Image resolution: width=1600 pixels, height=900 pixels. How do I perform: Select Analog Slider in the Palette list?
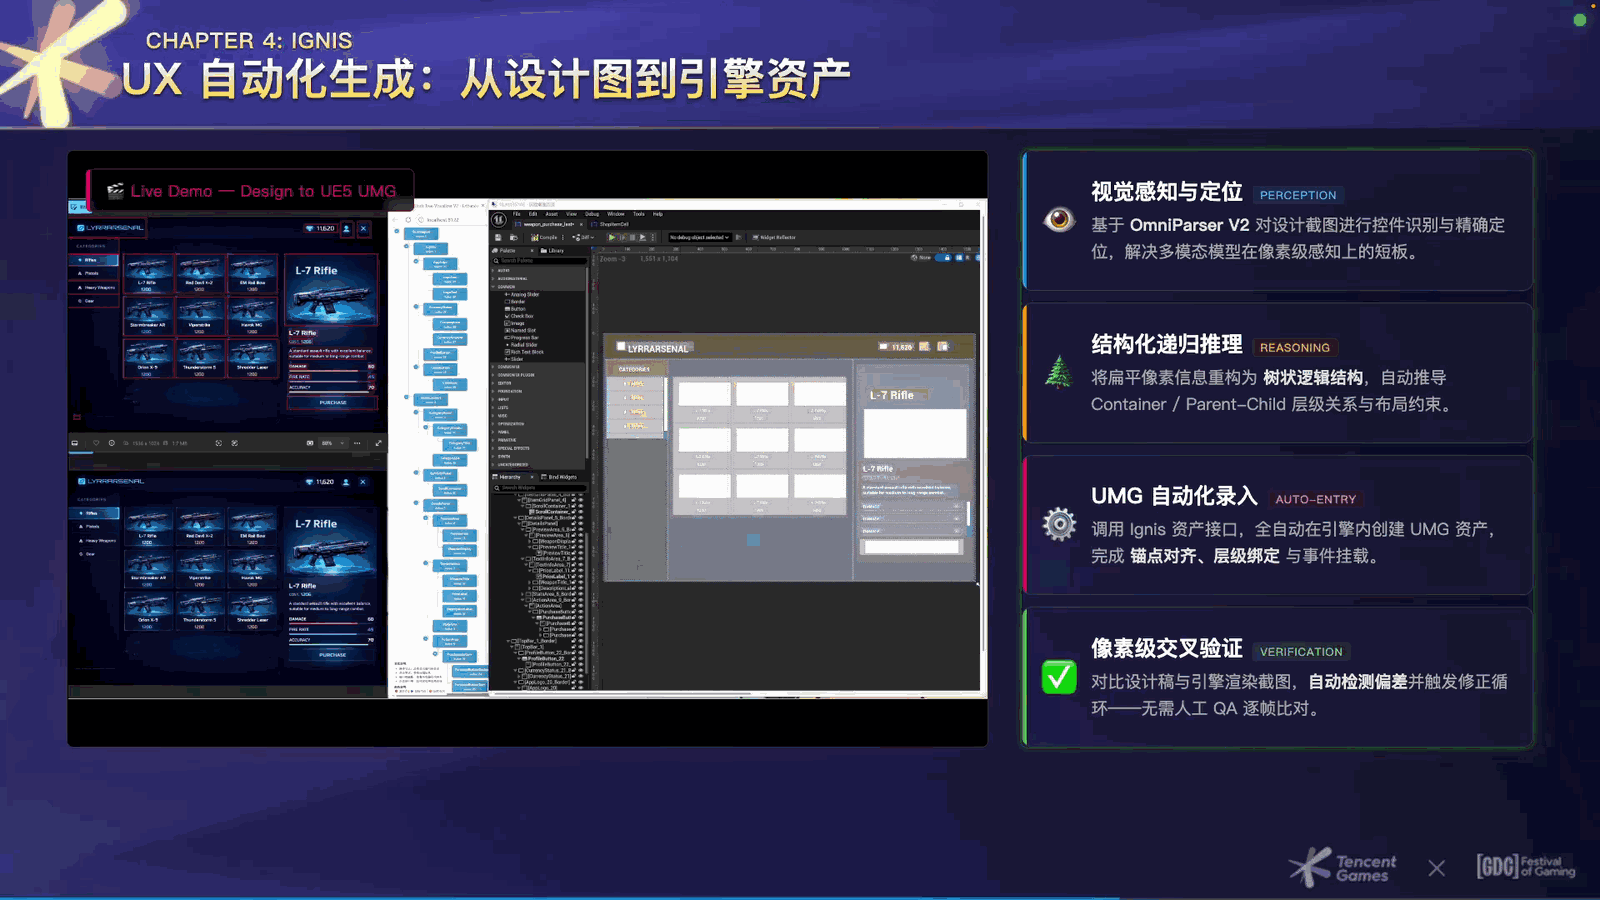point(524,295)
